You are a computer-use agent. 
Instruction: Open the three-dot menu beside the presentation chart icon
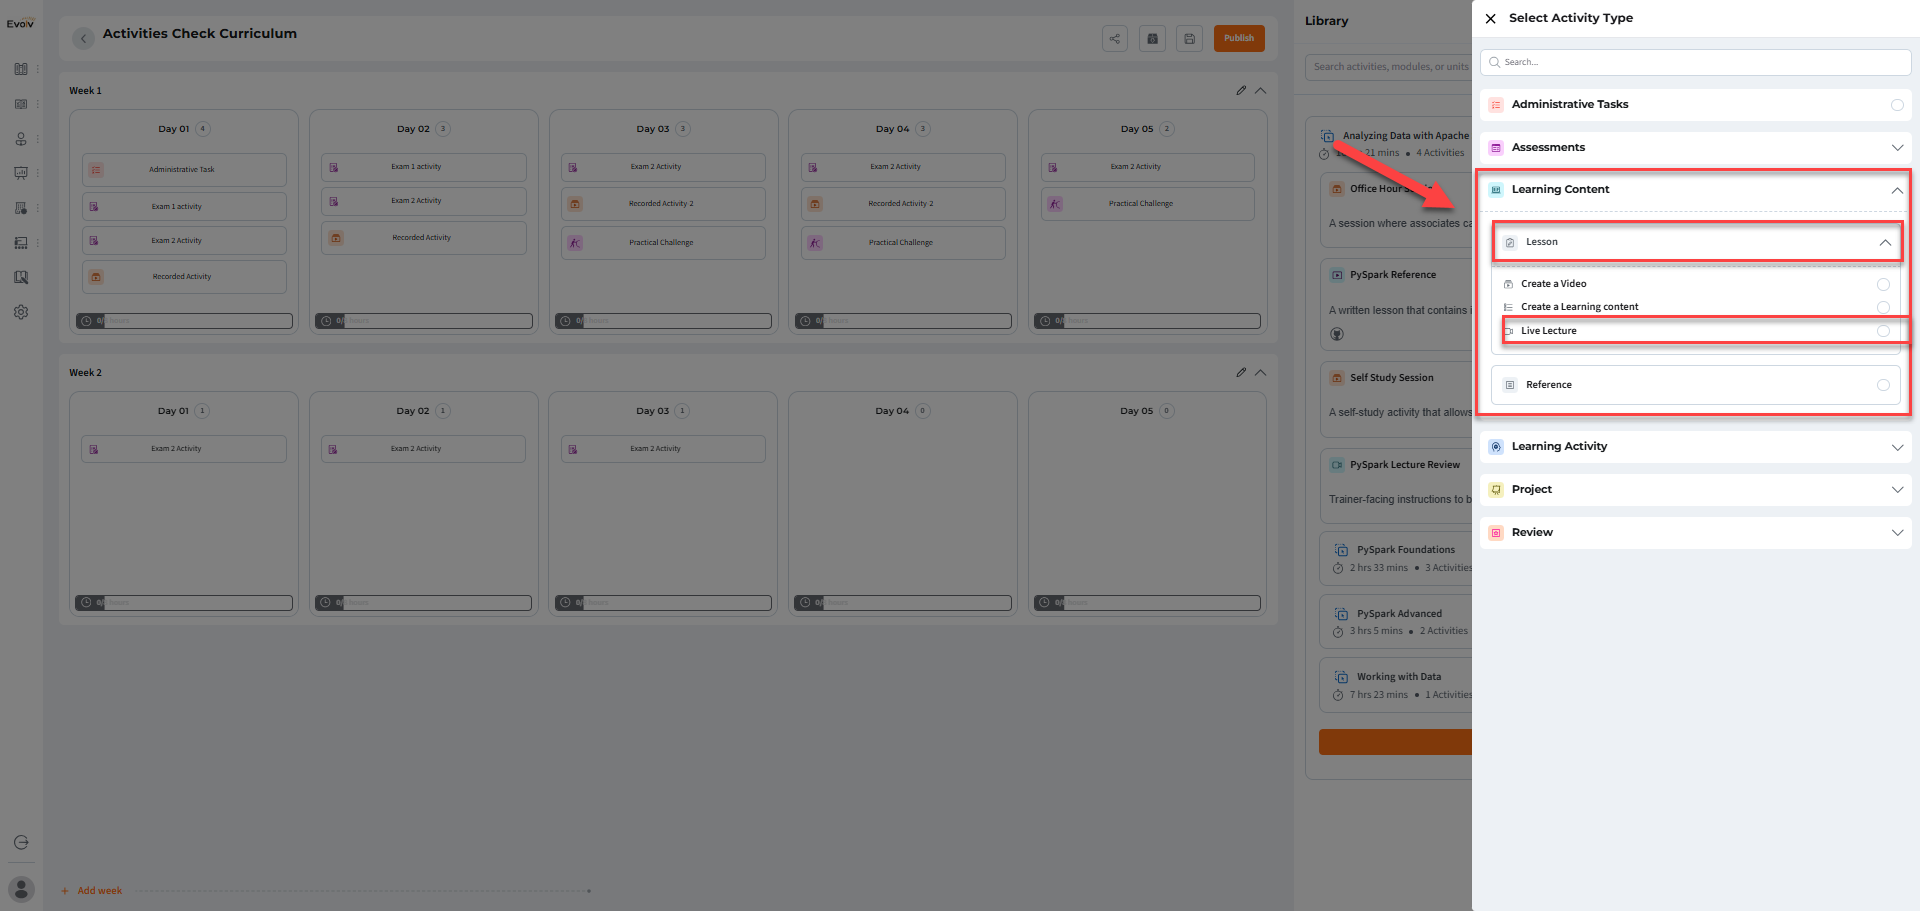pos(38,173)
